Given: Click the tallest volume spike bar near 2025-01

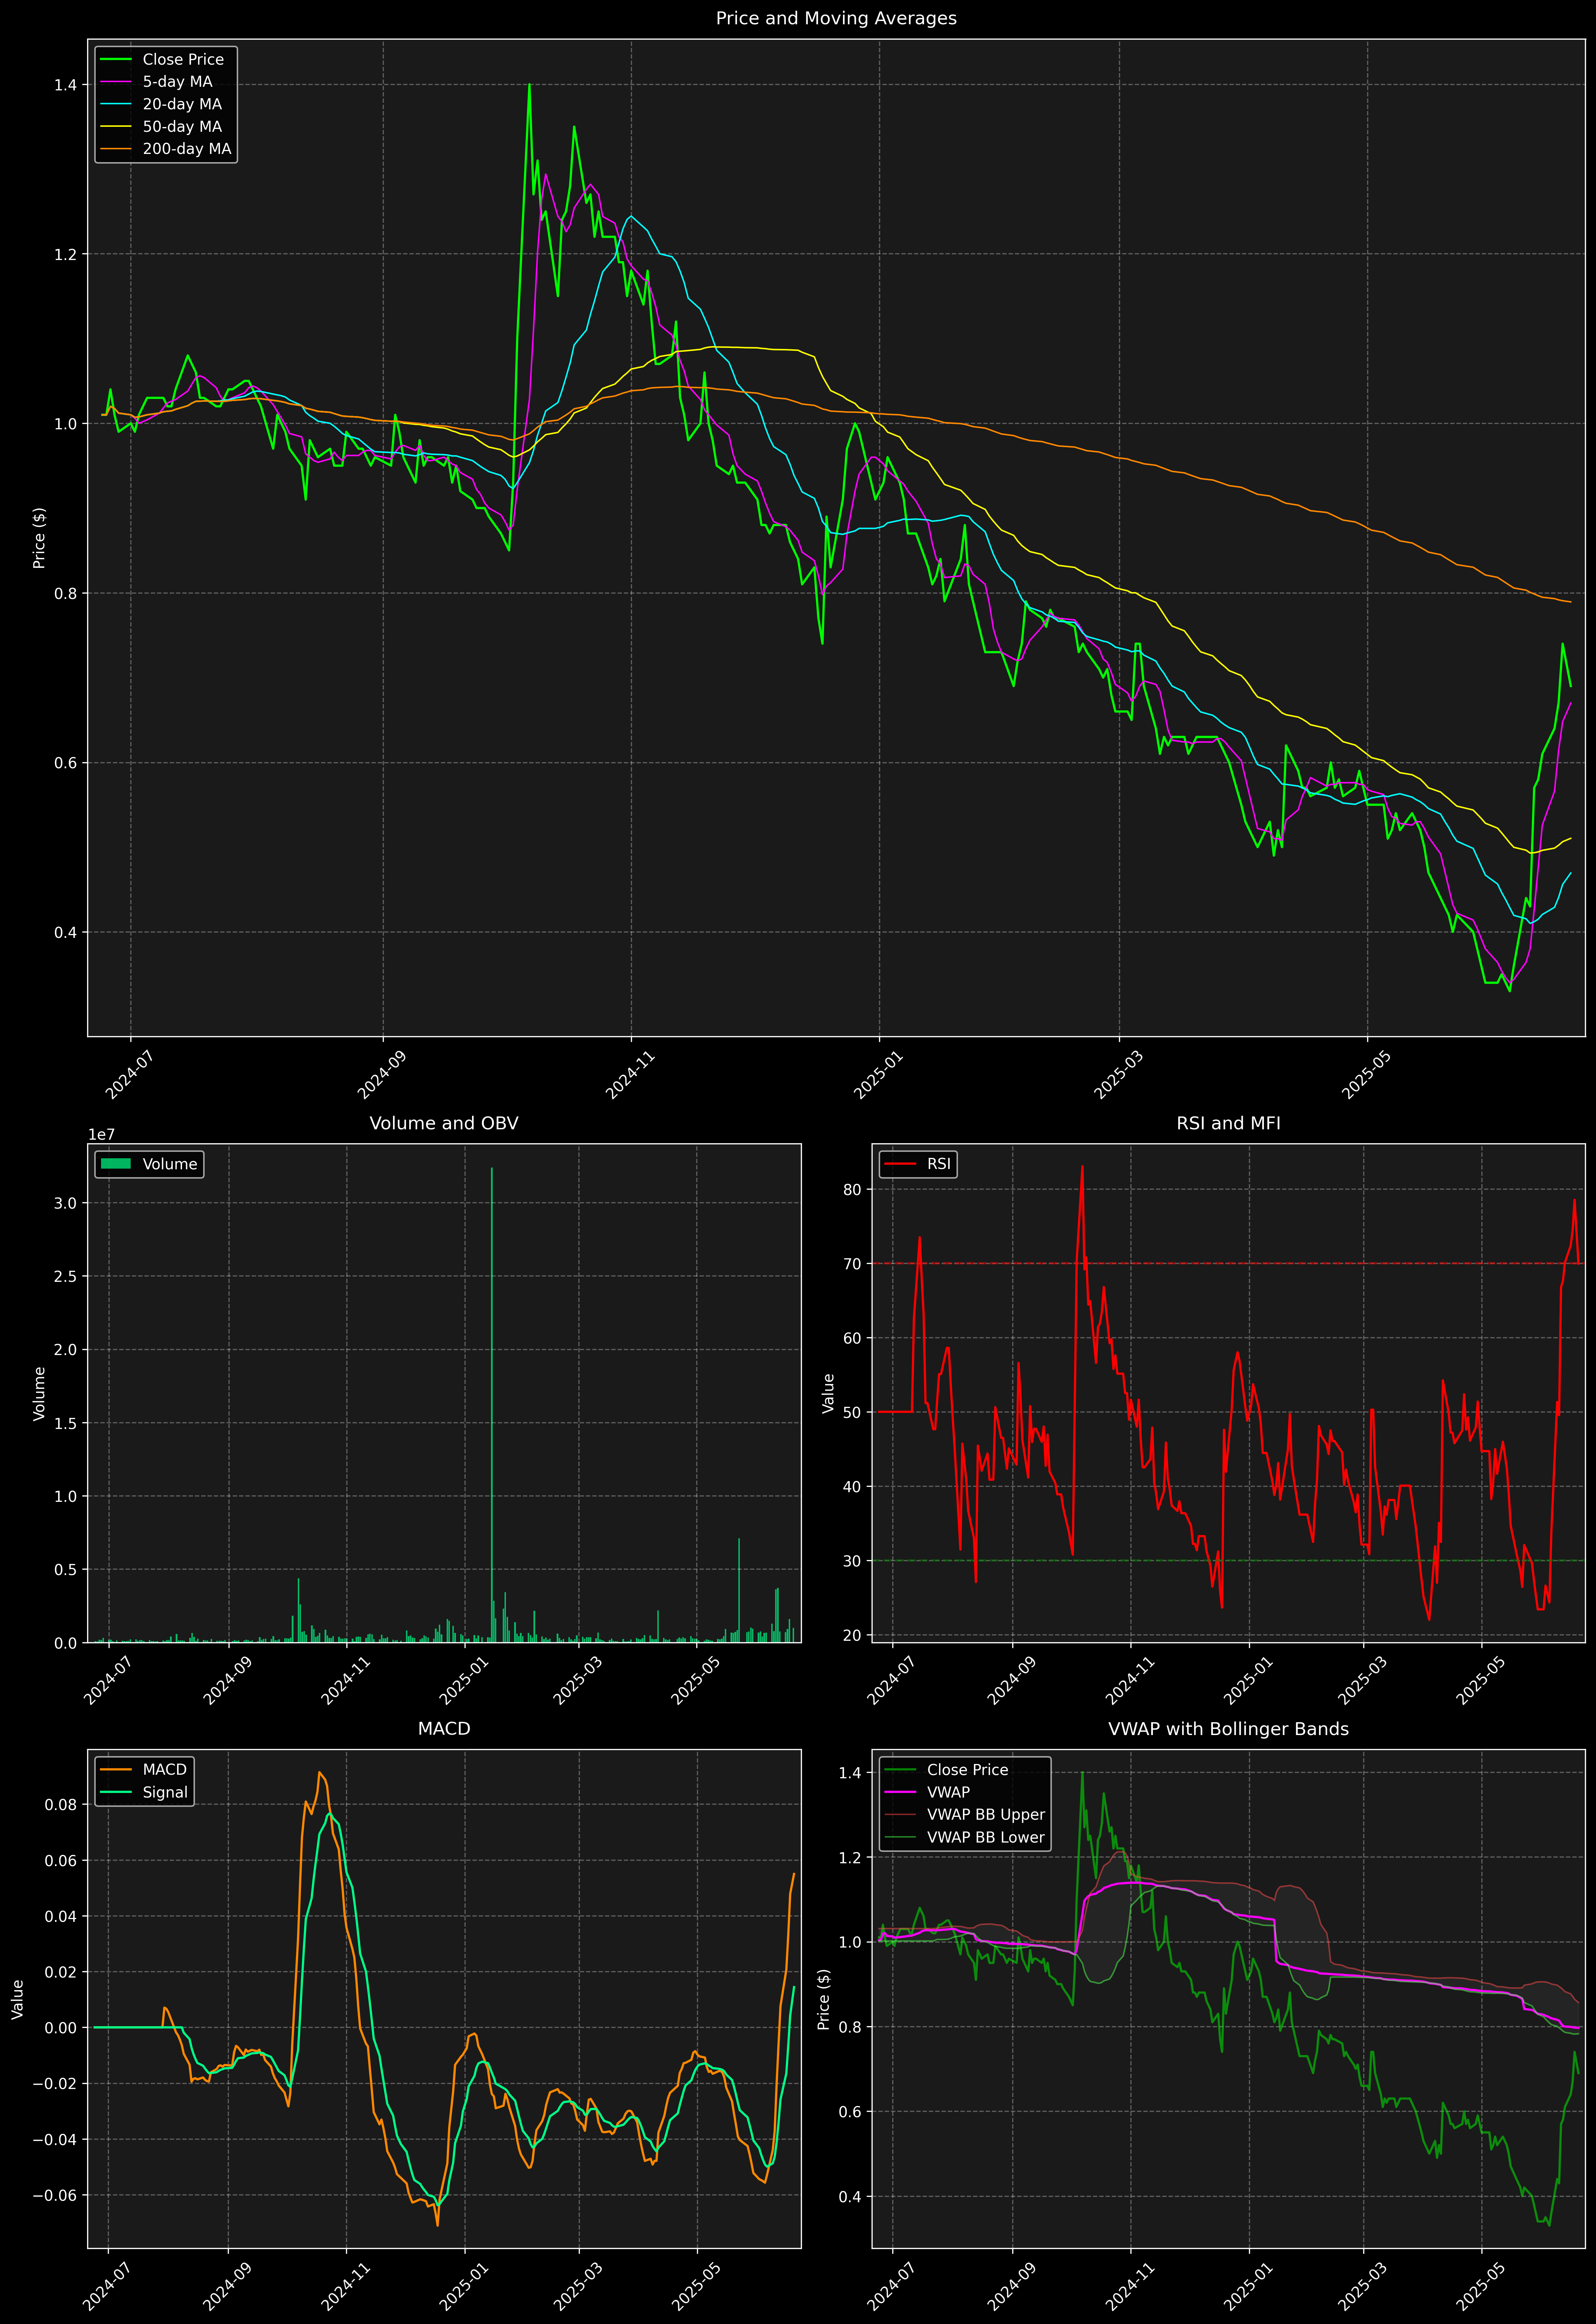Looking at the screenshot, I should click(x=492, y=1405).
